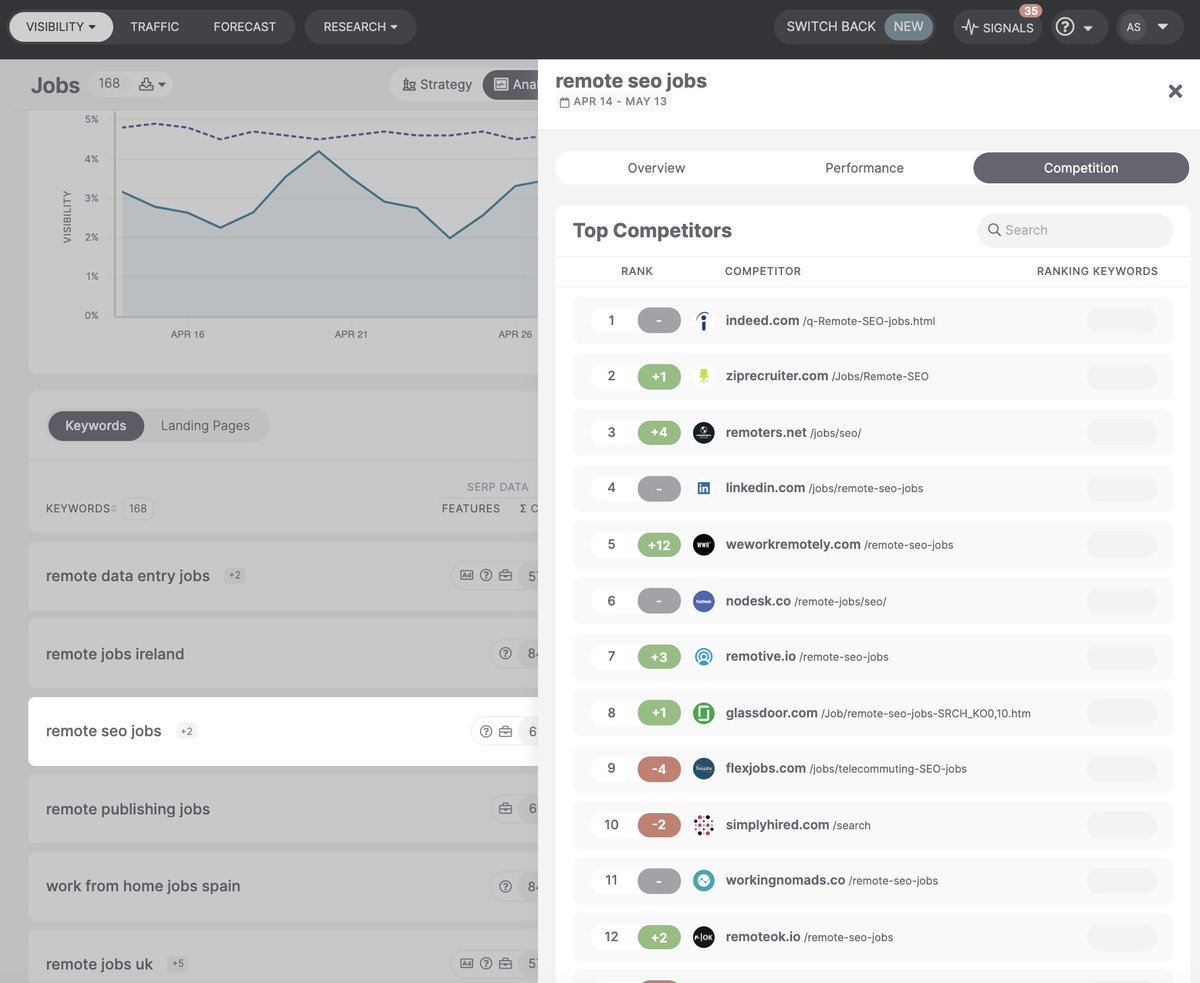Click the flexjobs.com favicon

[x=704, y=769]
